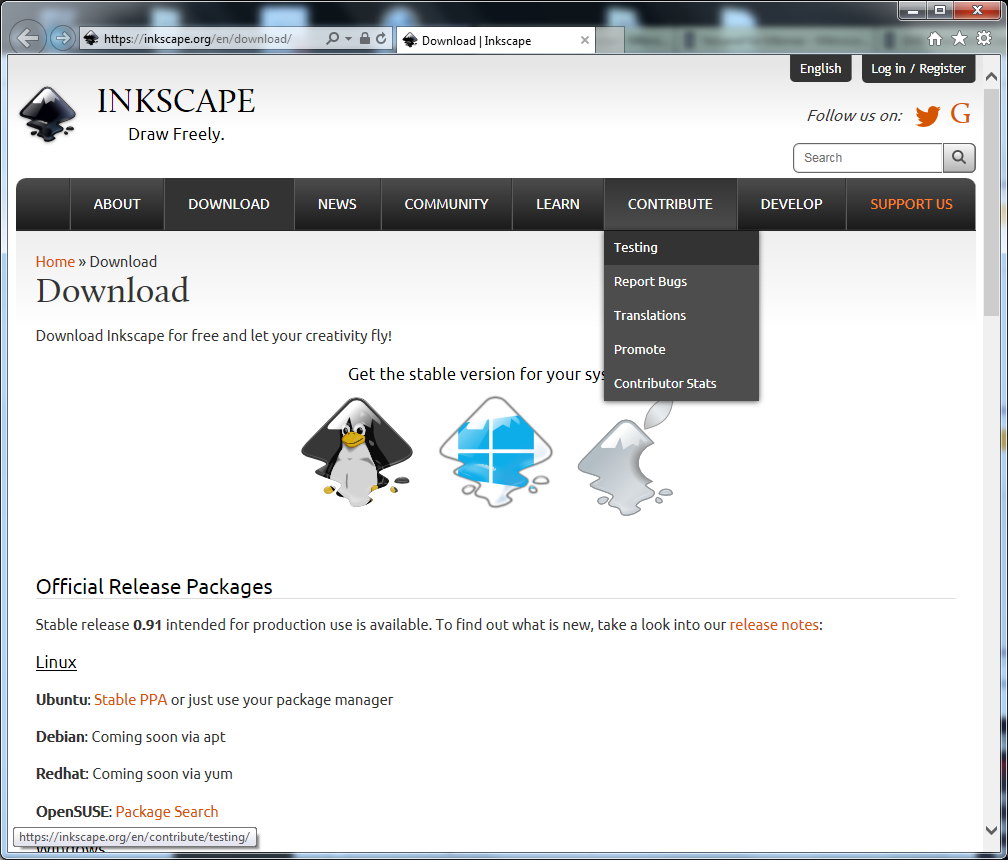Select Promote from Contribute dropdown

click(x=681, y=350)
